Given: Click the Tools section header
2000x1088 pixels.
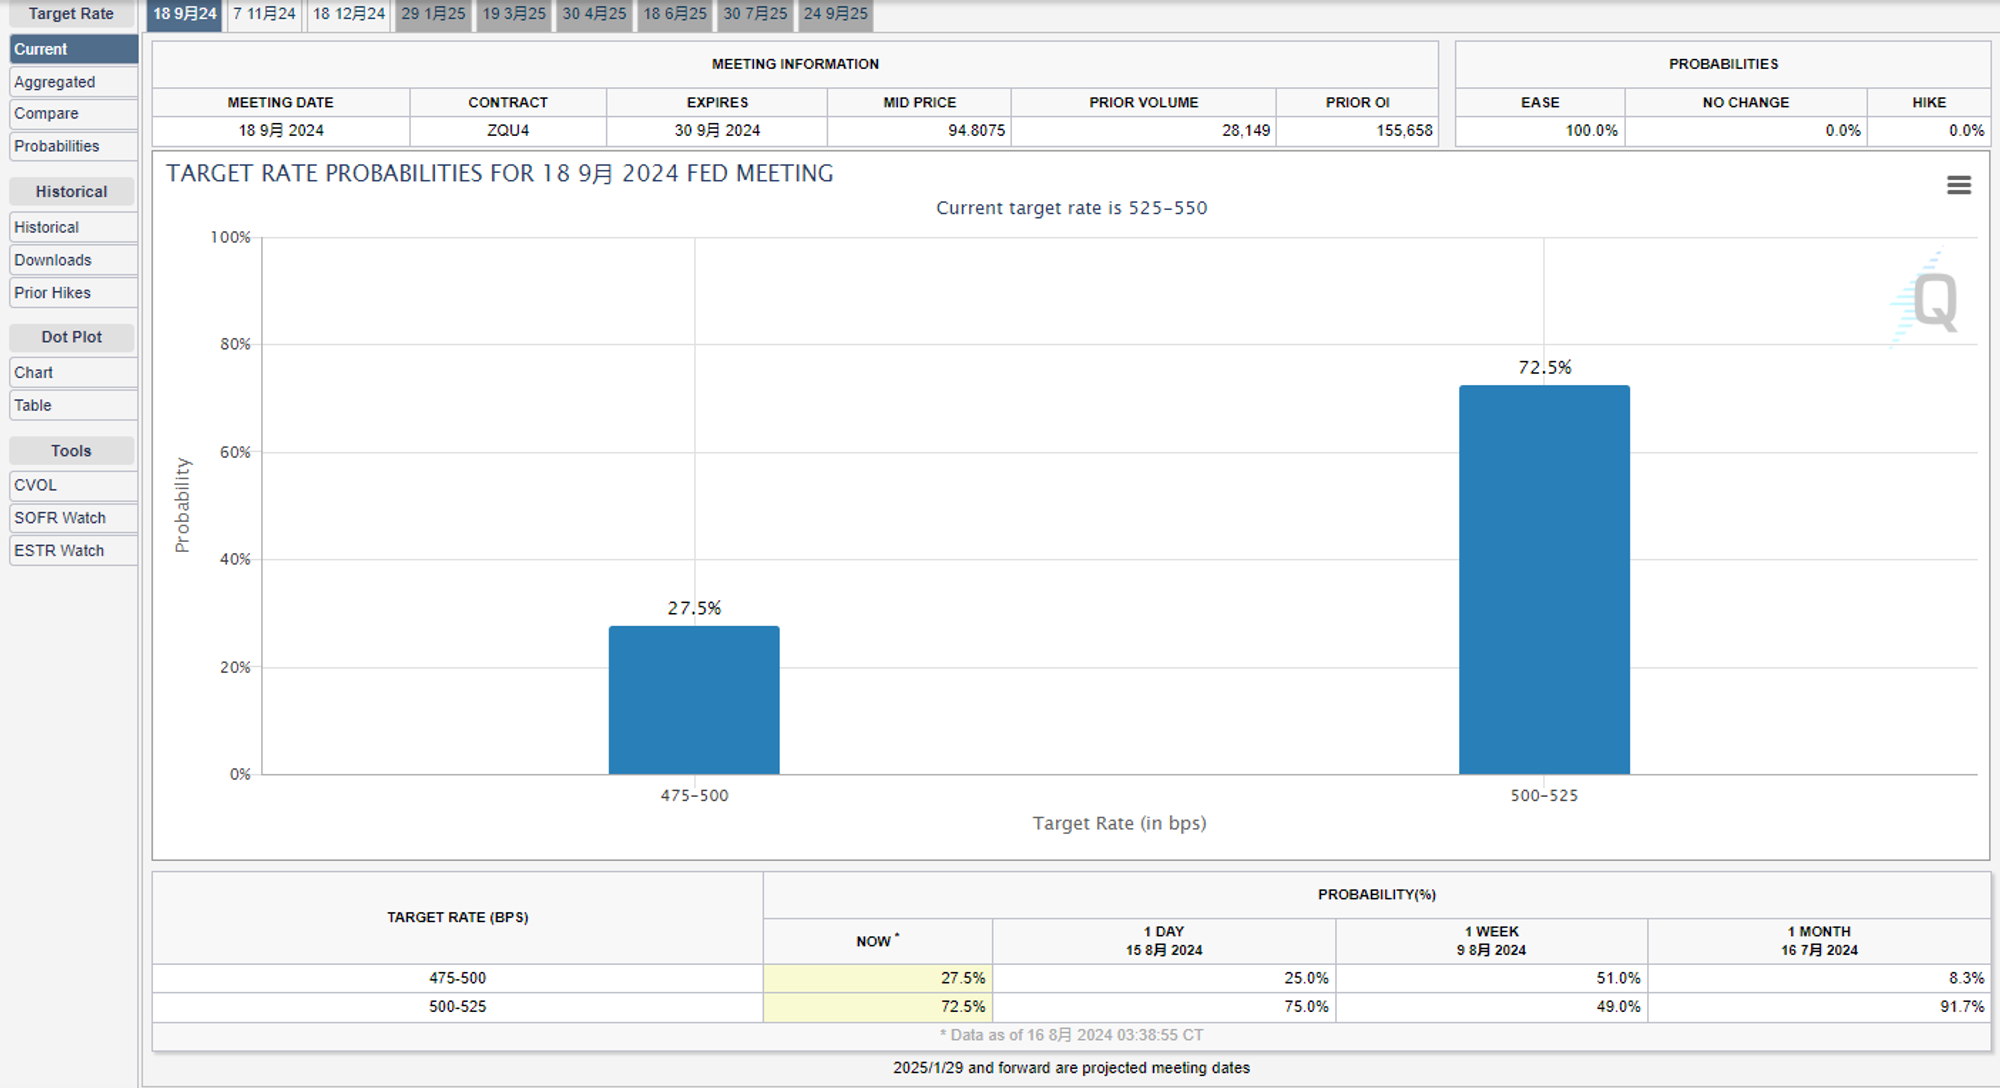Looking at the screenshot, I should [x=71, y=451].
